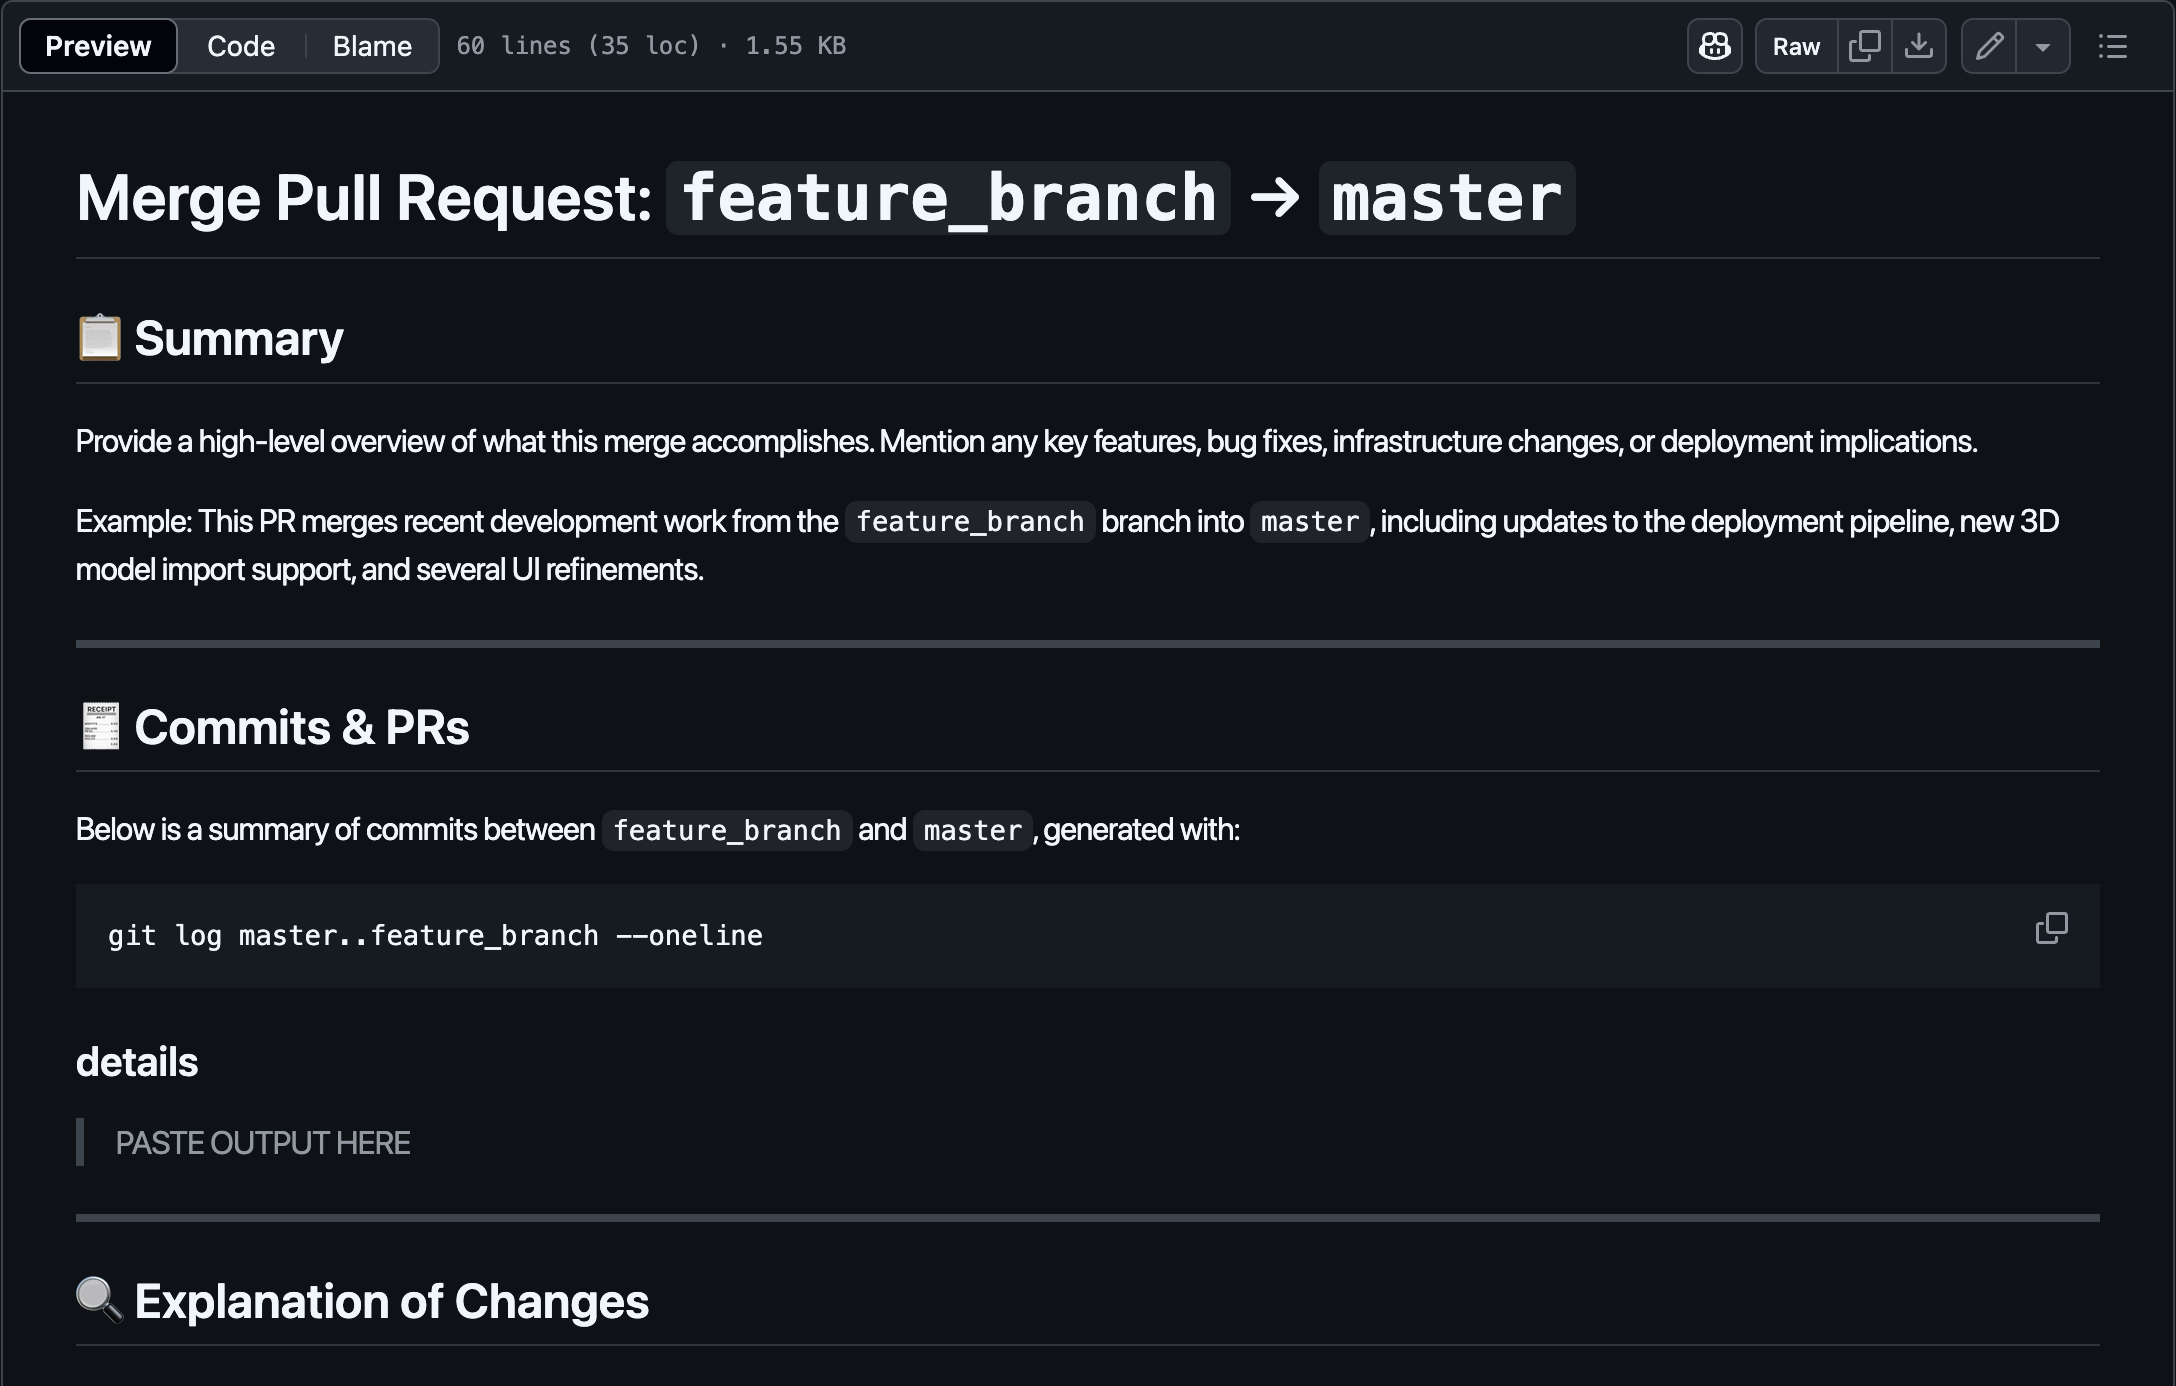Image resolution: width=2176 pixels, height=1386 pixels.
Task: Download the raw file icon
Action: 1919,46
